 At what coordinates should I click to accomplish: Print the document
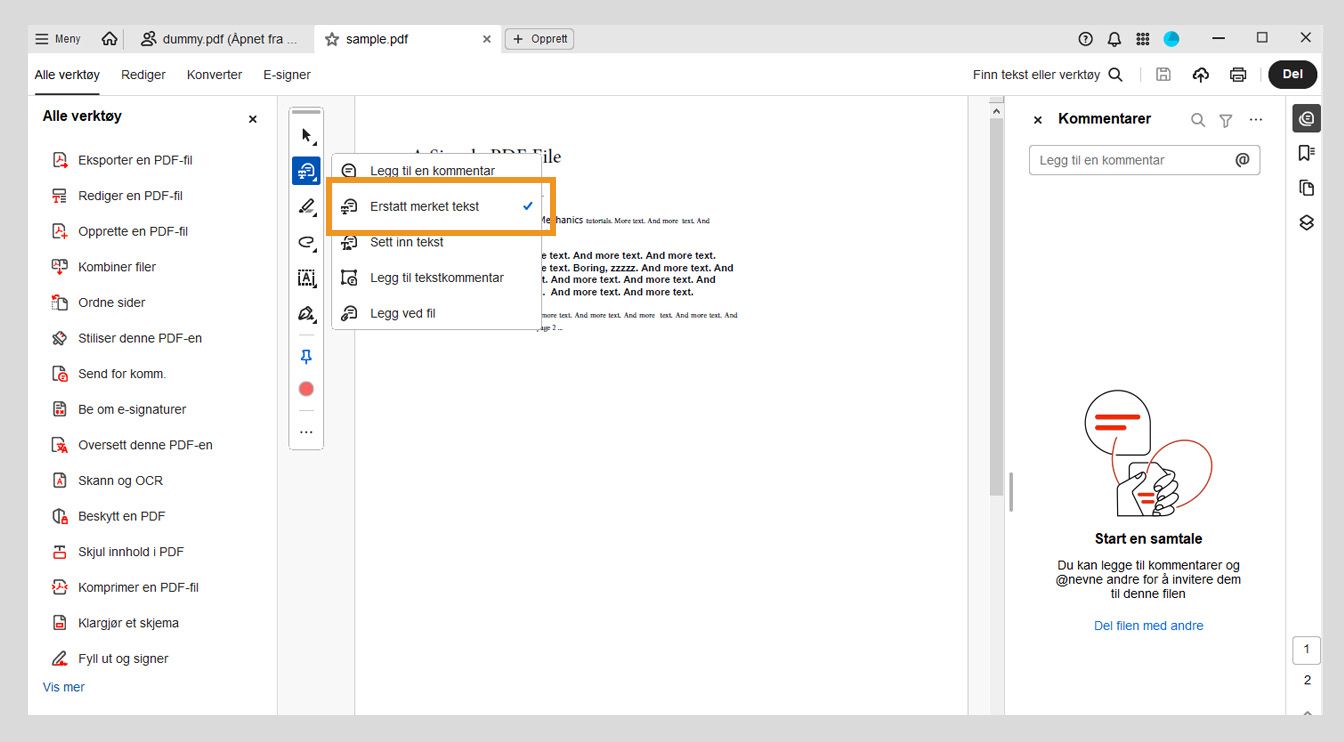point(1238,75)
